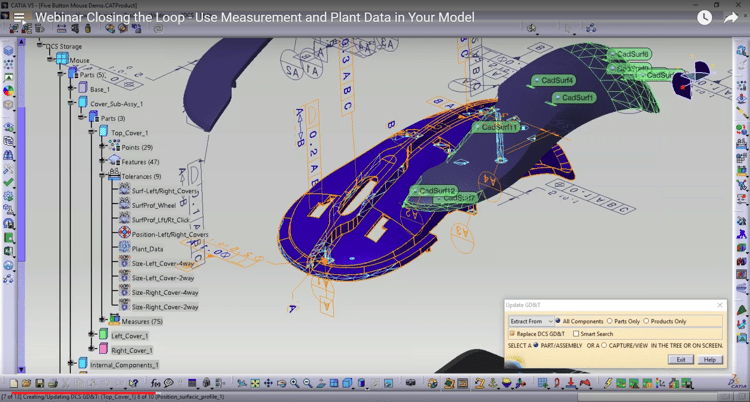Screen dimensions: 750x402
Task: Click the green checkmark icon in left sidebar
Action: coord(8,182)
